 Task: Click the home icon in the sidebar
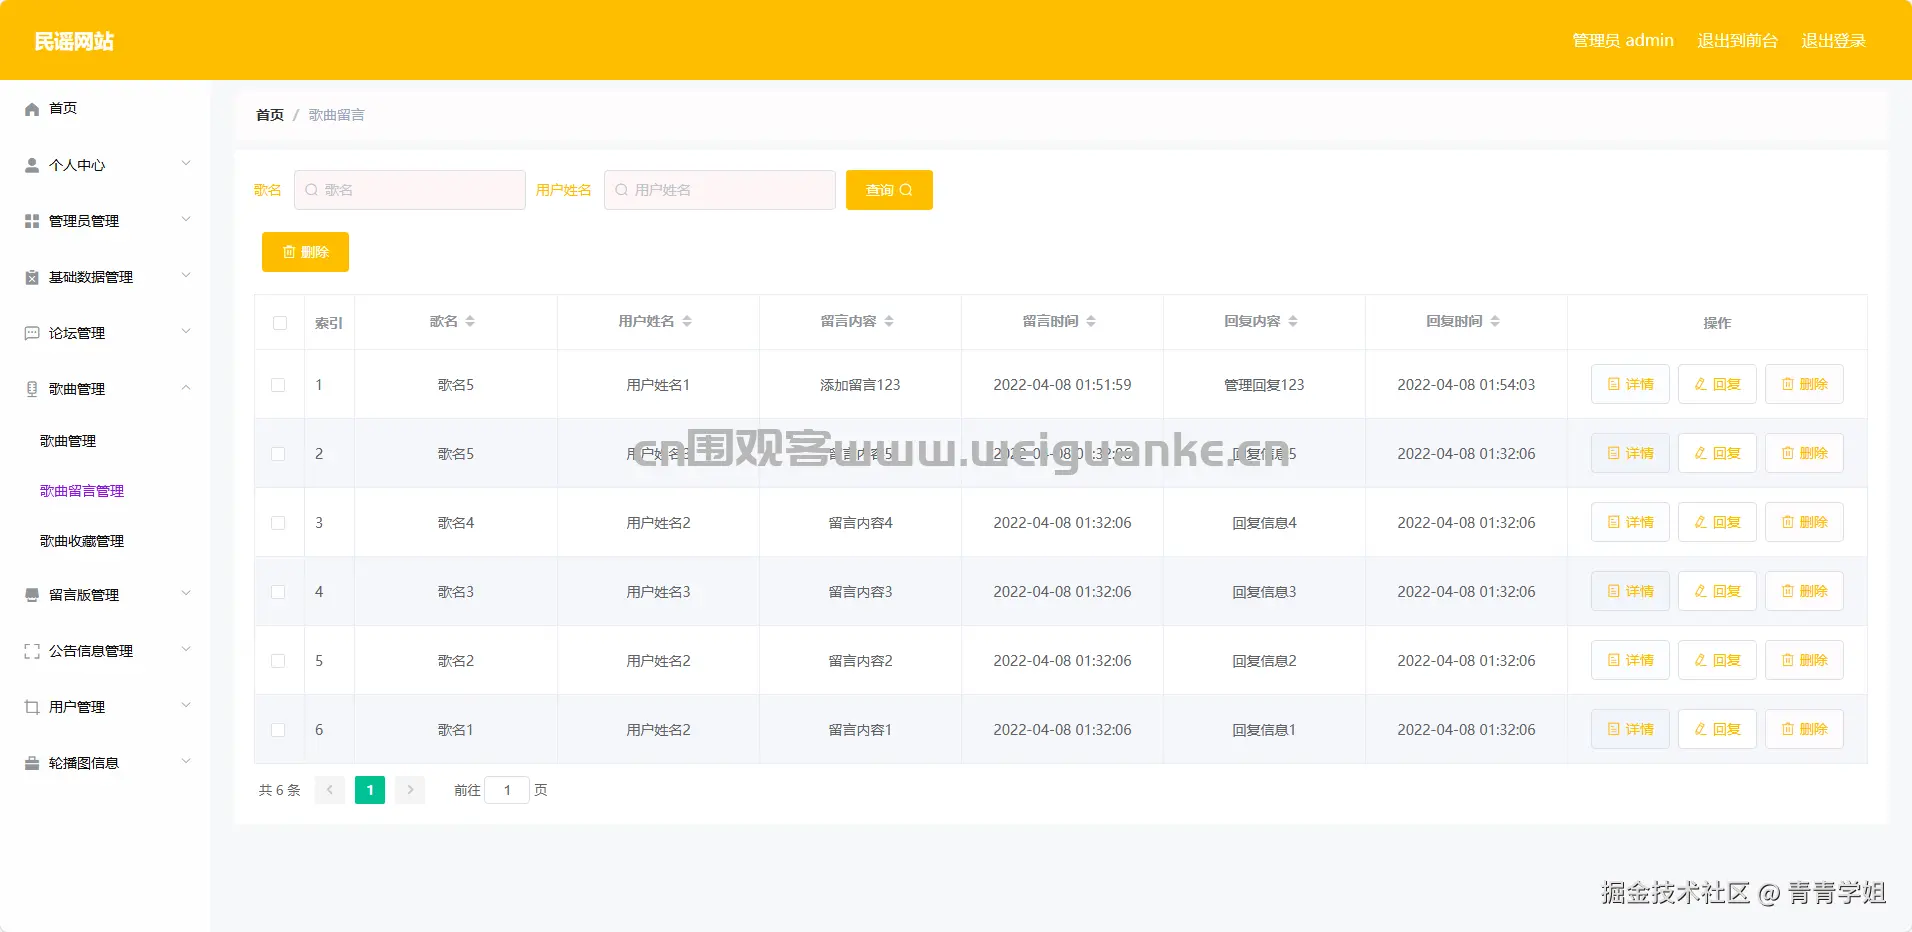[32, 109]
